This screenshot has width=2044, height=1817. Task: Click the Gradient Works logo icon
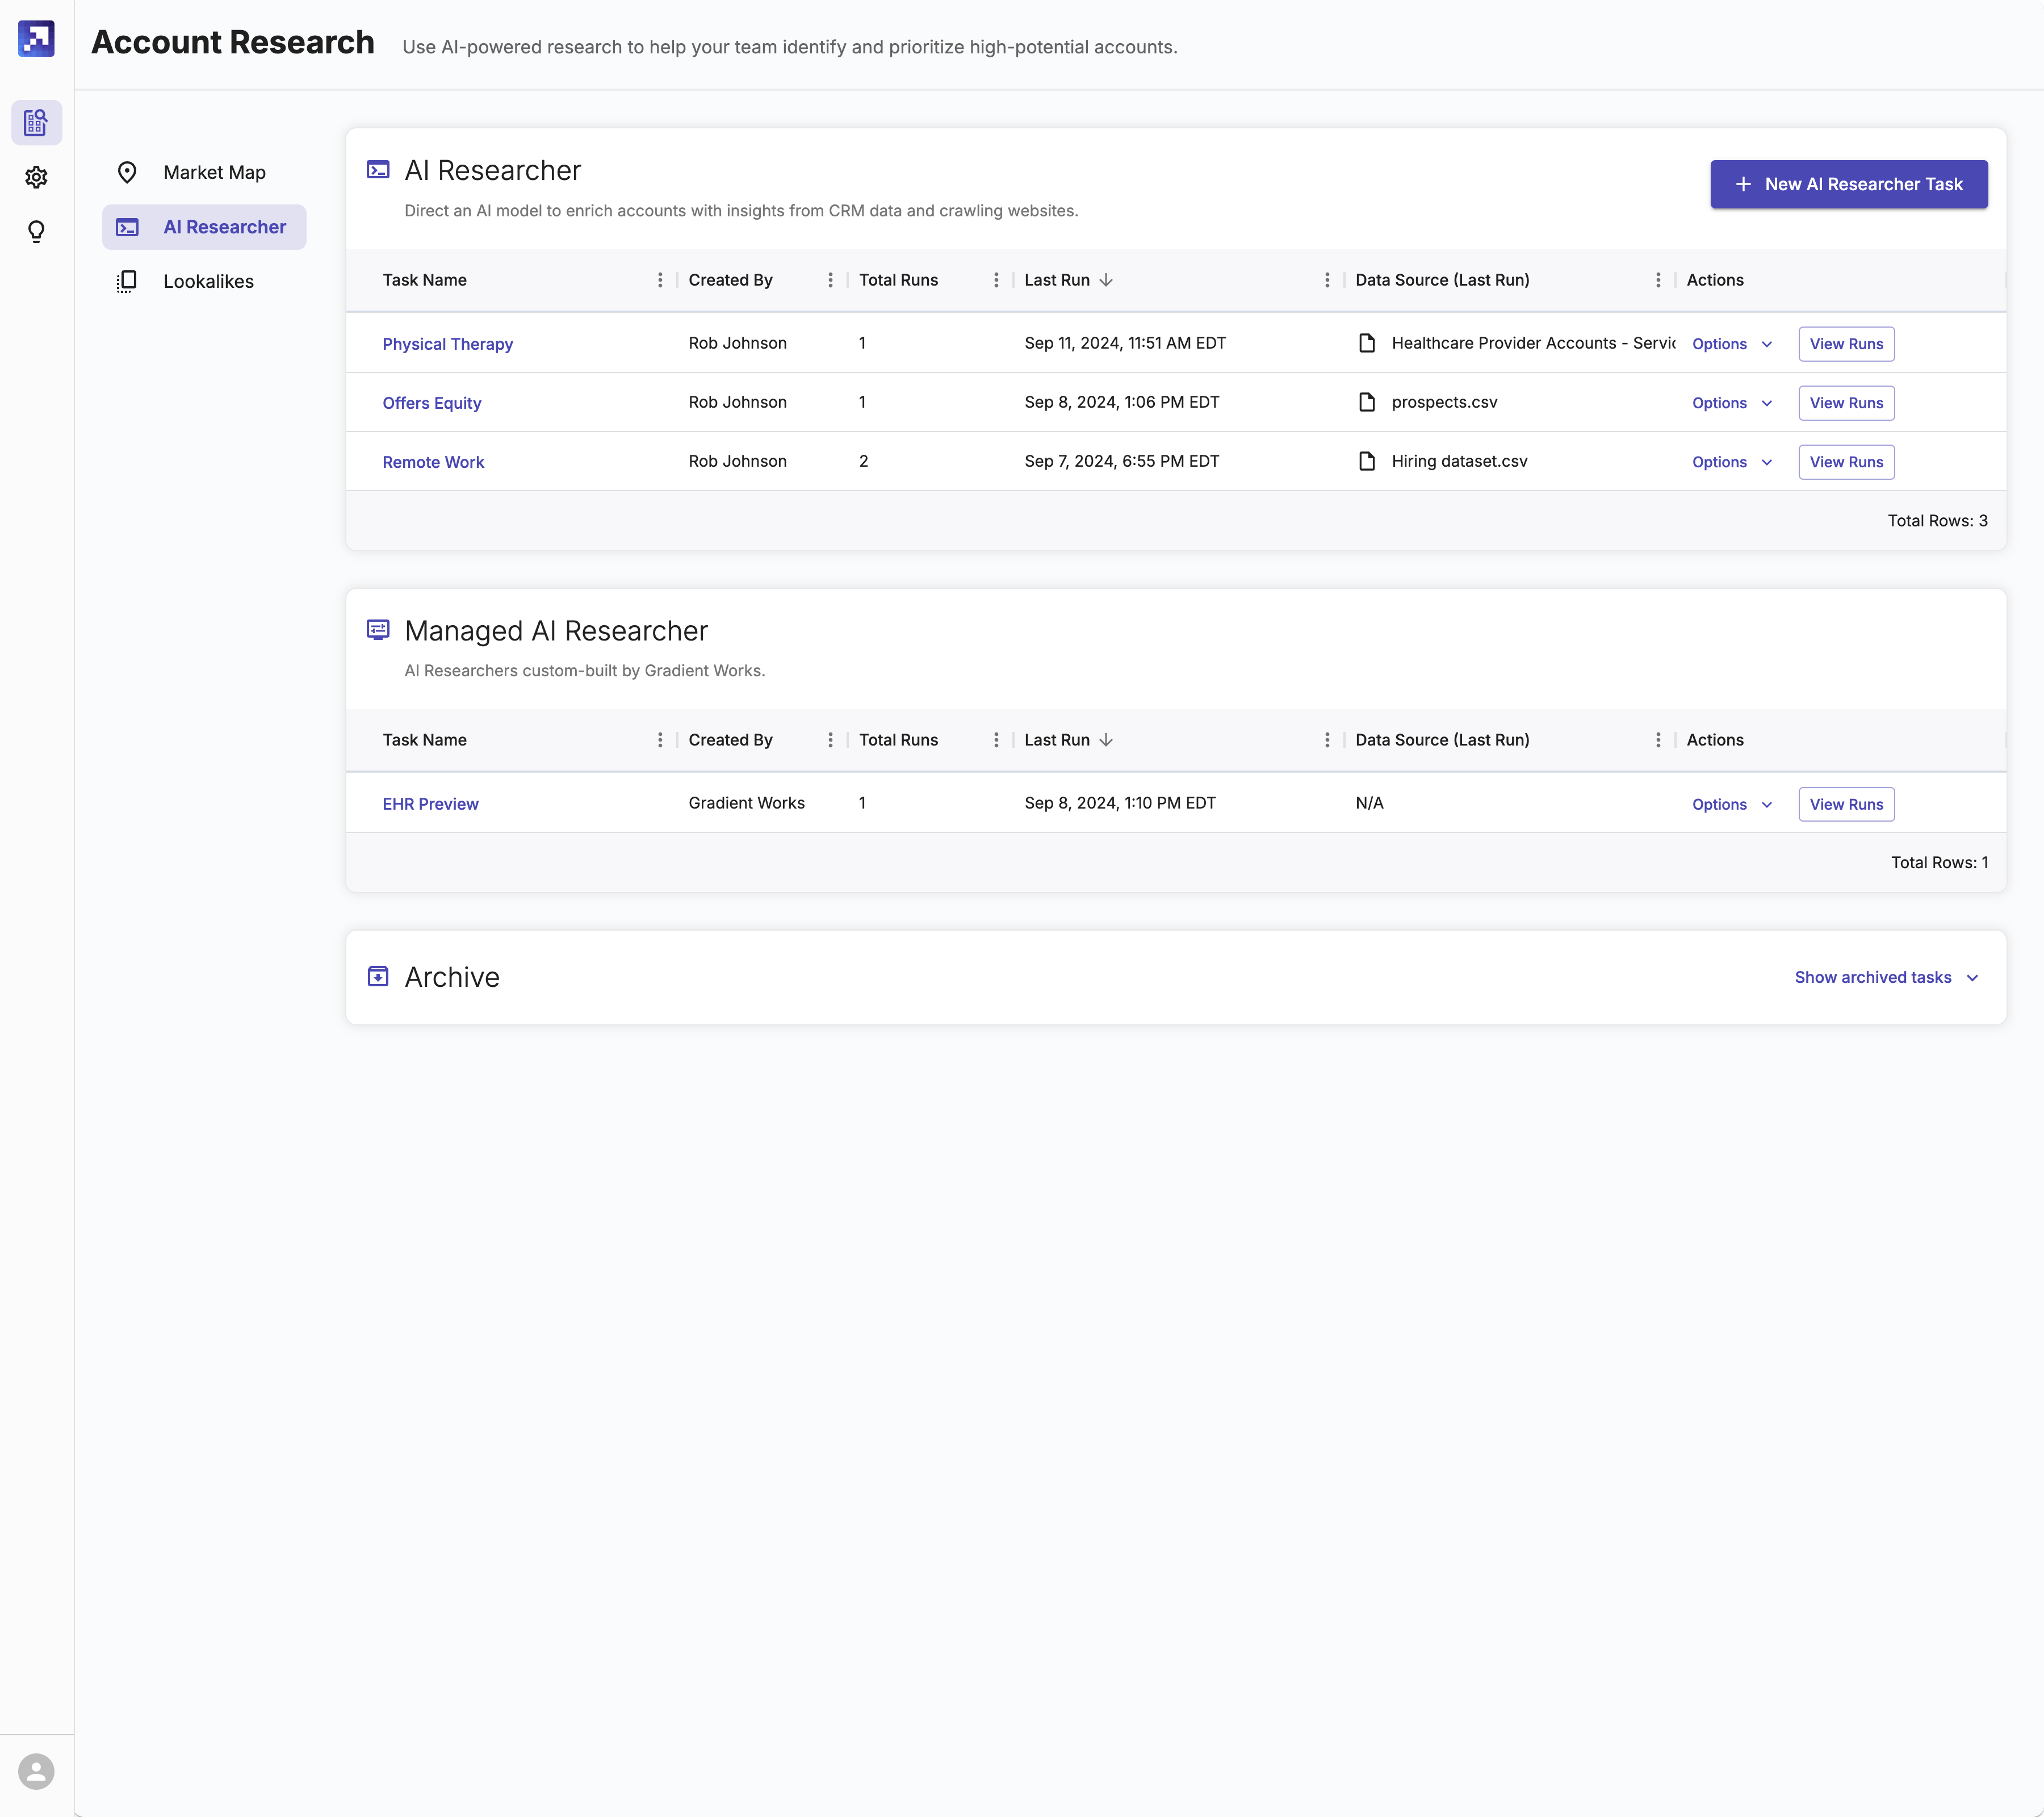click(x=36, y=39)
